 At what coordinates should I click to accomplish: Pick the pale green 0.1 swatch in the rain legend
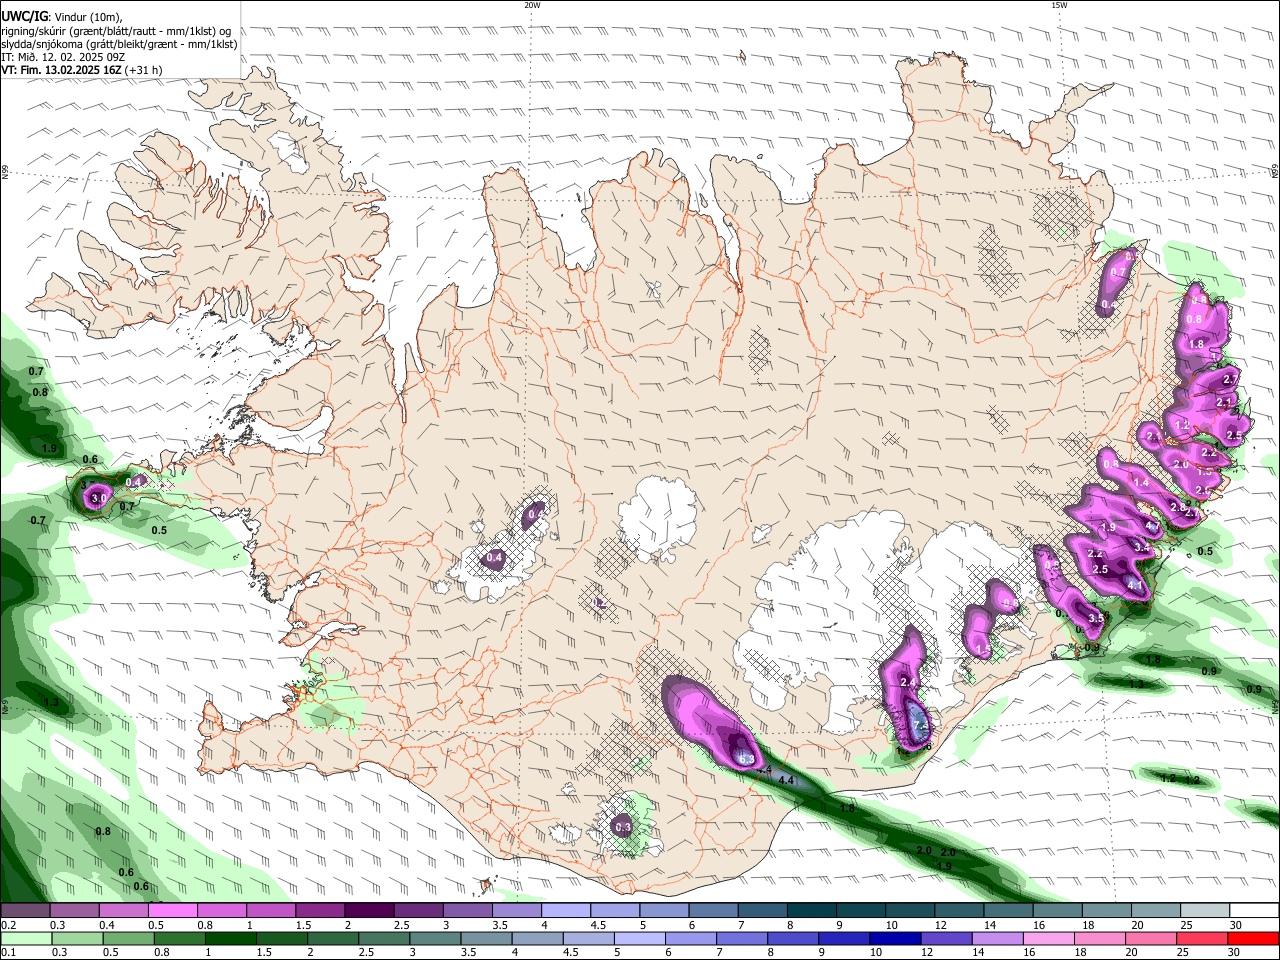[x=25, y=939]
